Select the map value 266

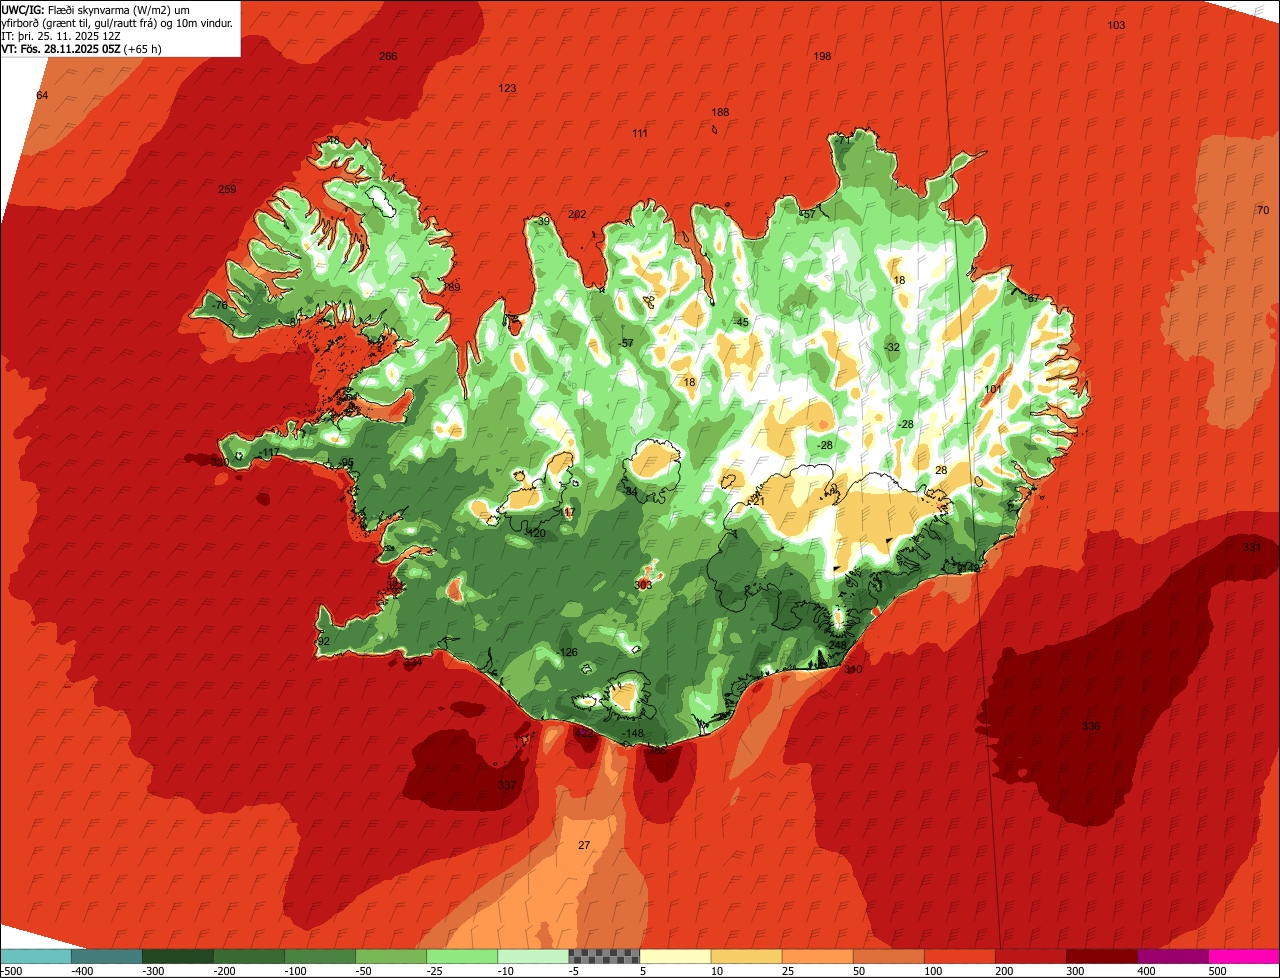click(388, 56)
